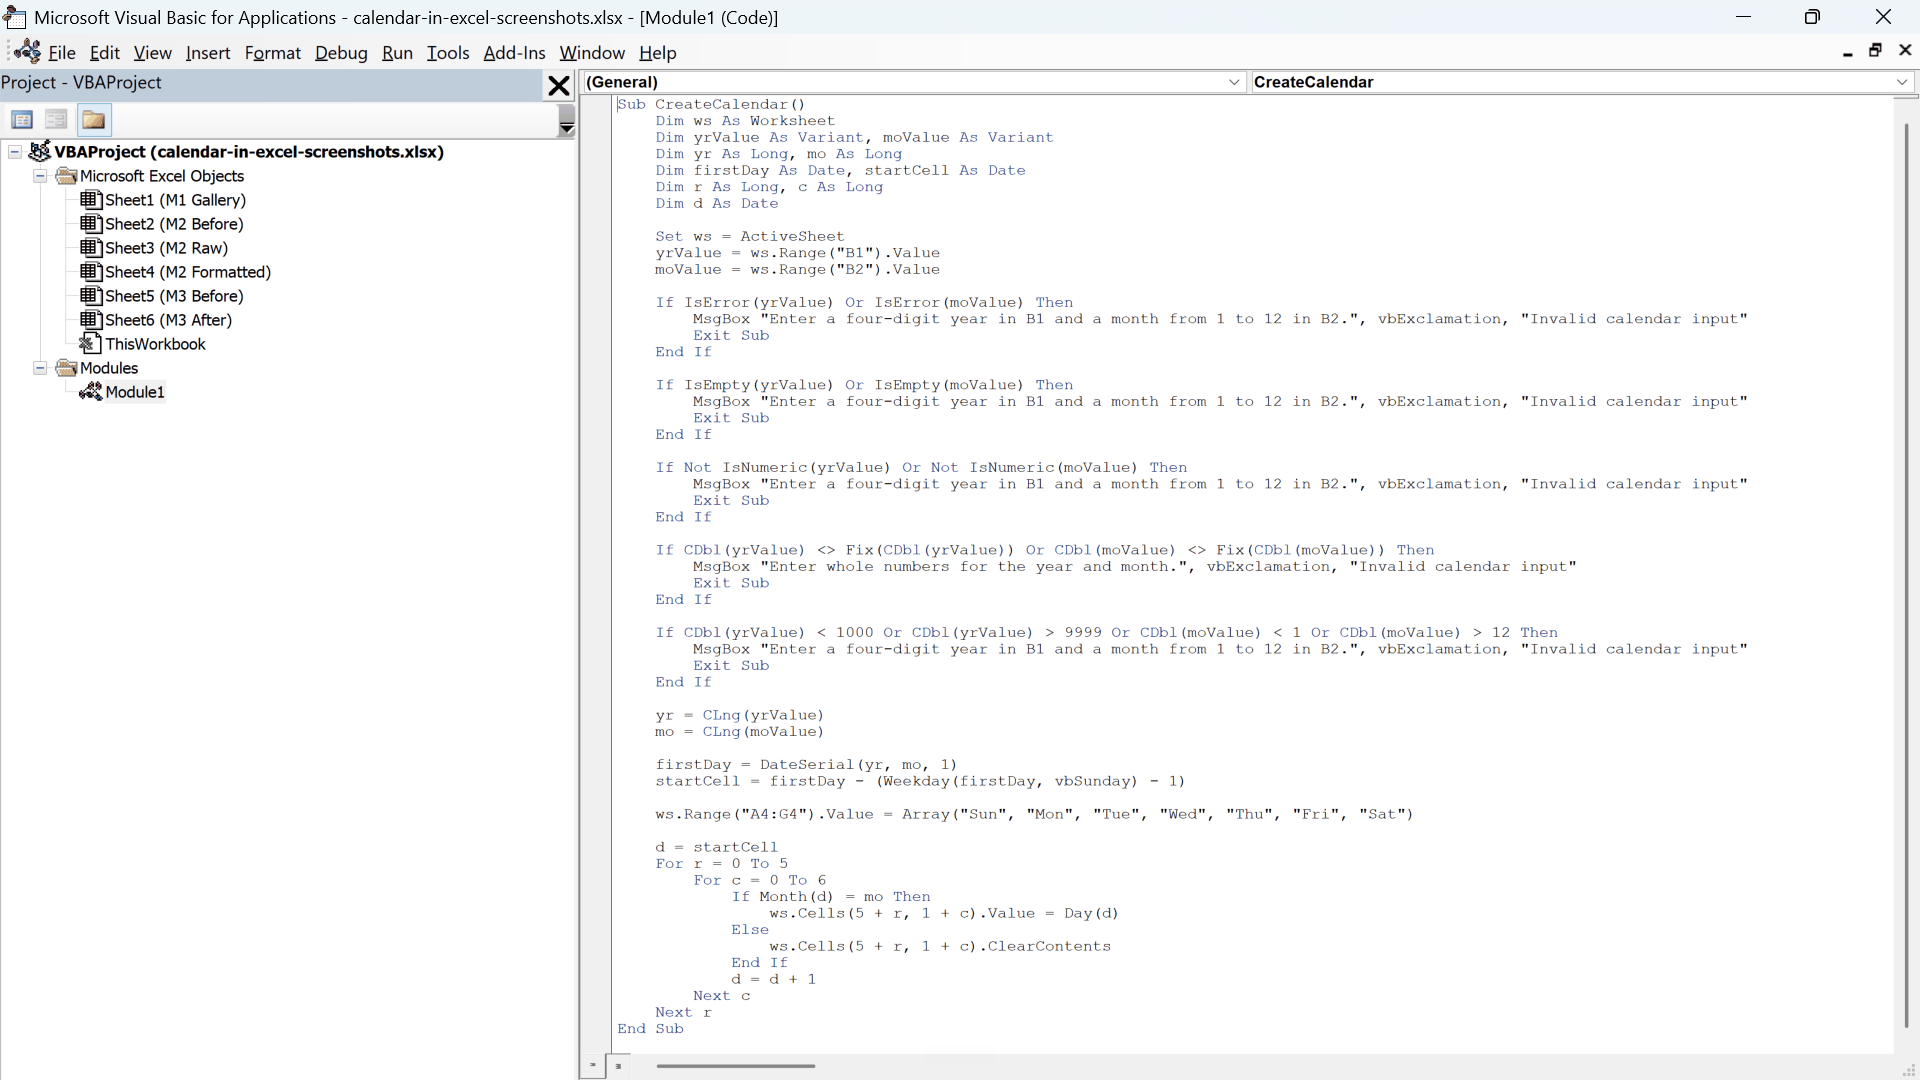Open the Run menu
The image size is (1920, 1080).
[x=397, y=53]
